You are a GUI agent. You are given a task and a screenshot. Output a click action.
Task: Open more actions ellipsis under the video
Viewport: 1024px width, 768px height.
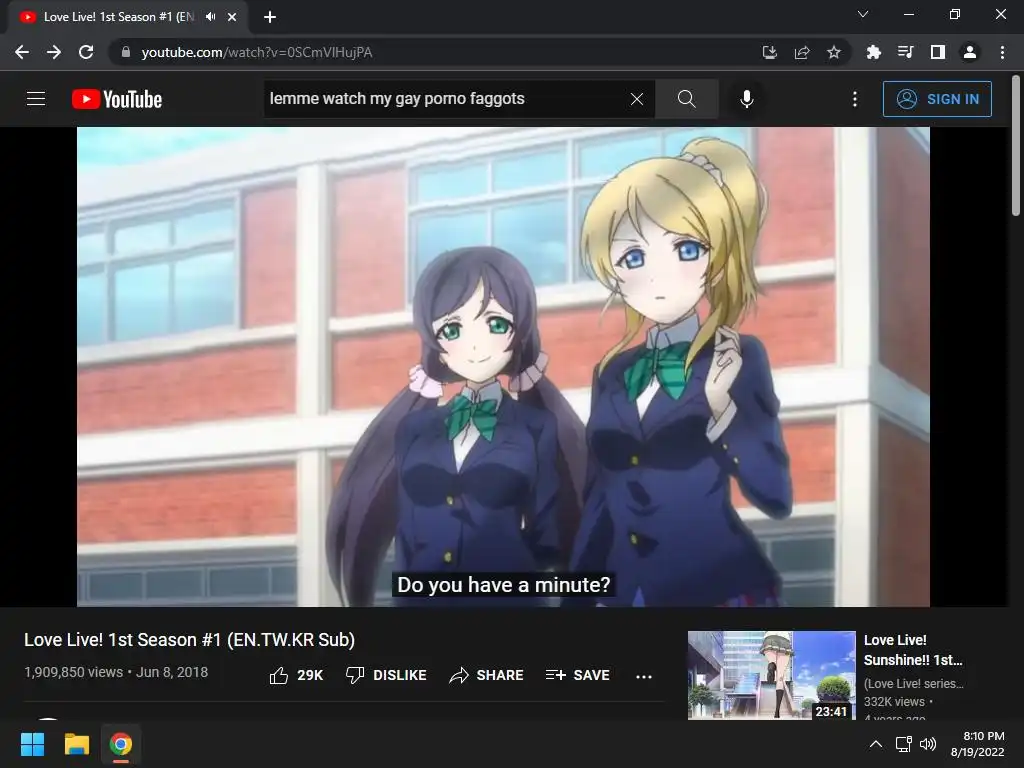tap(644, 677)
